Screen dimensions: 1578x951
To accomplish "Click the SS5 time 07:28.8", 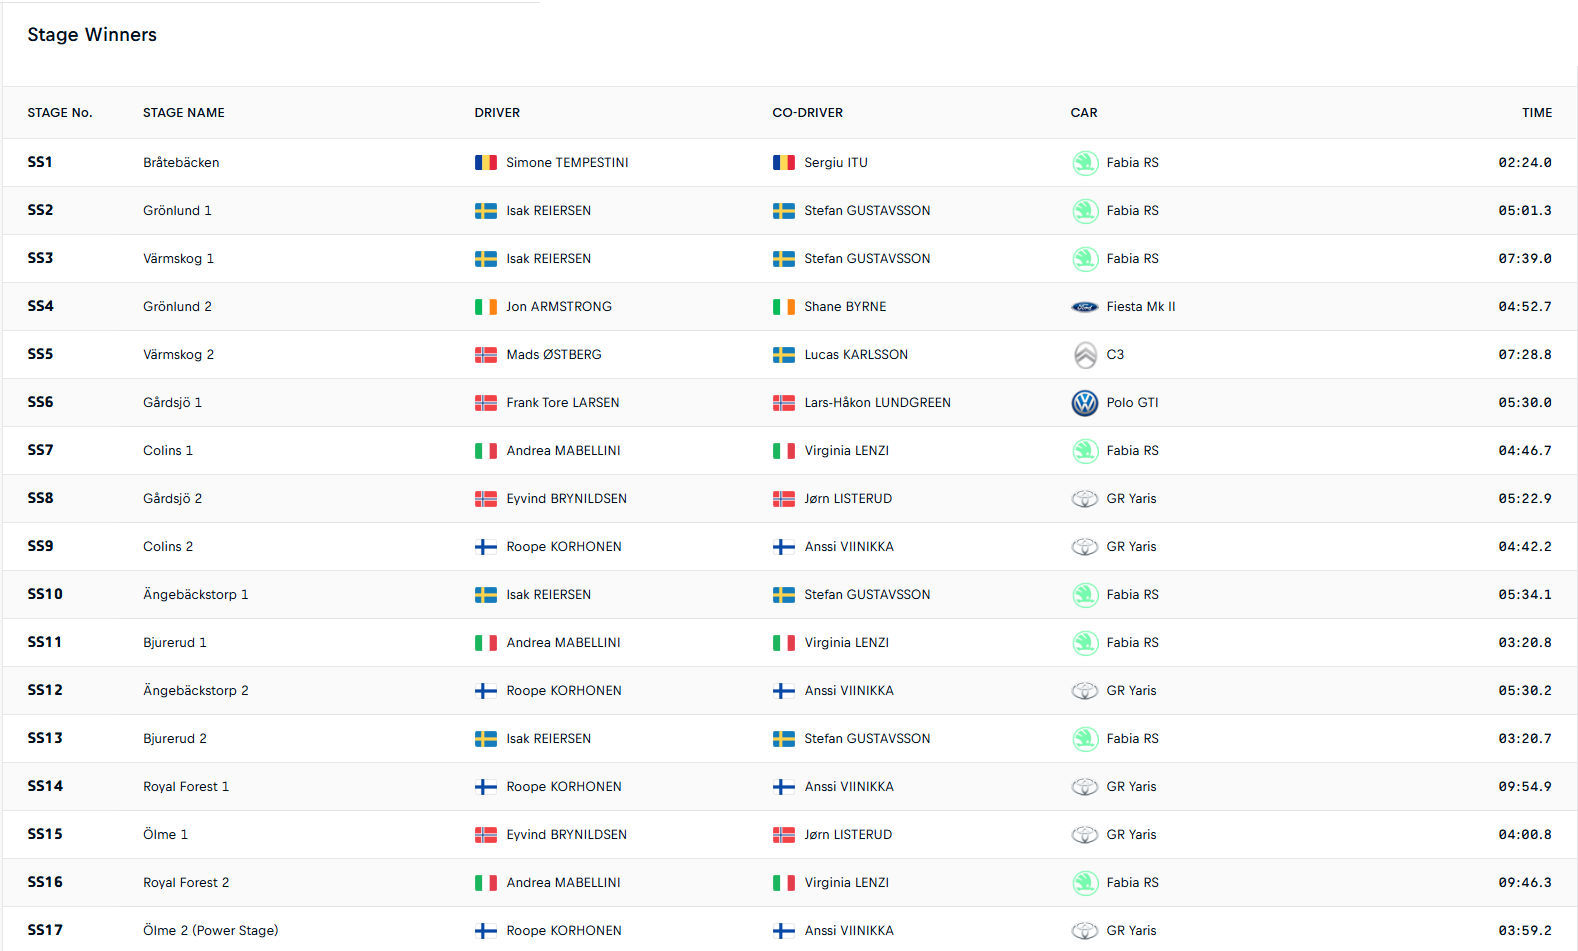I will point(1524,355).
